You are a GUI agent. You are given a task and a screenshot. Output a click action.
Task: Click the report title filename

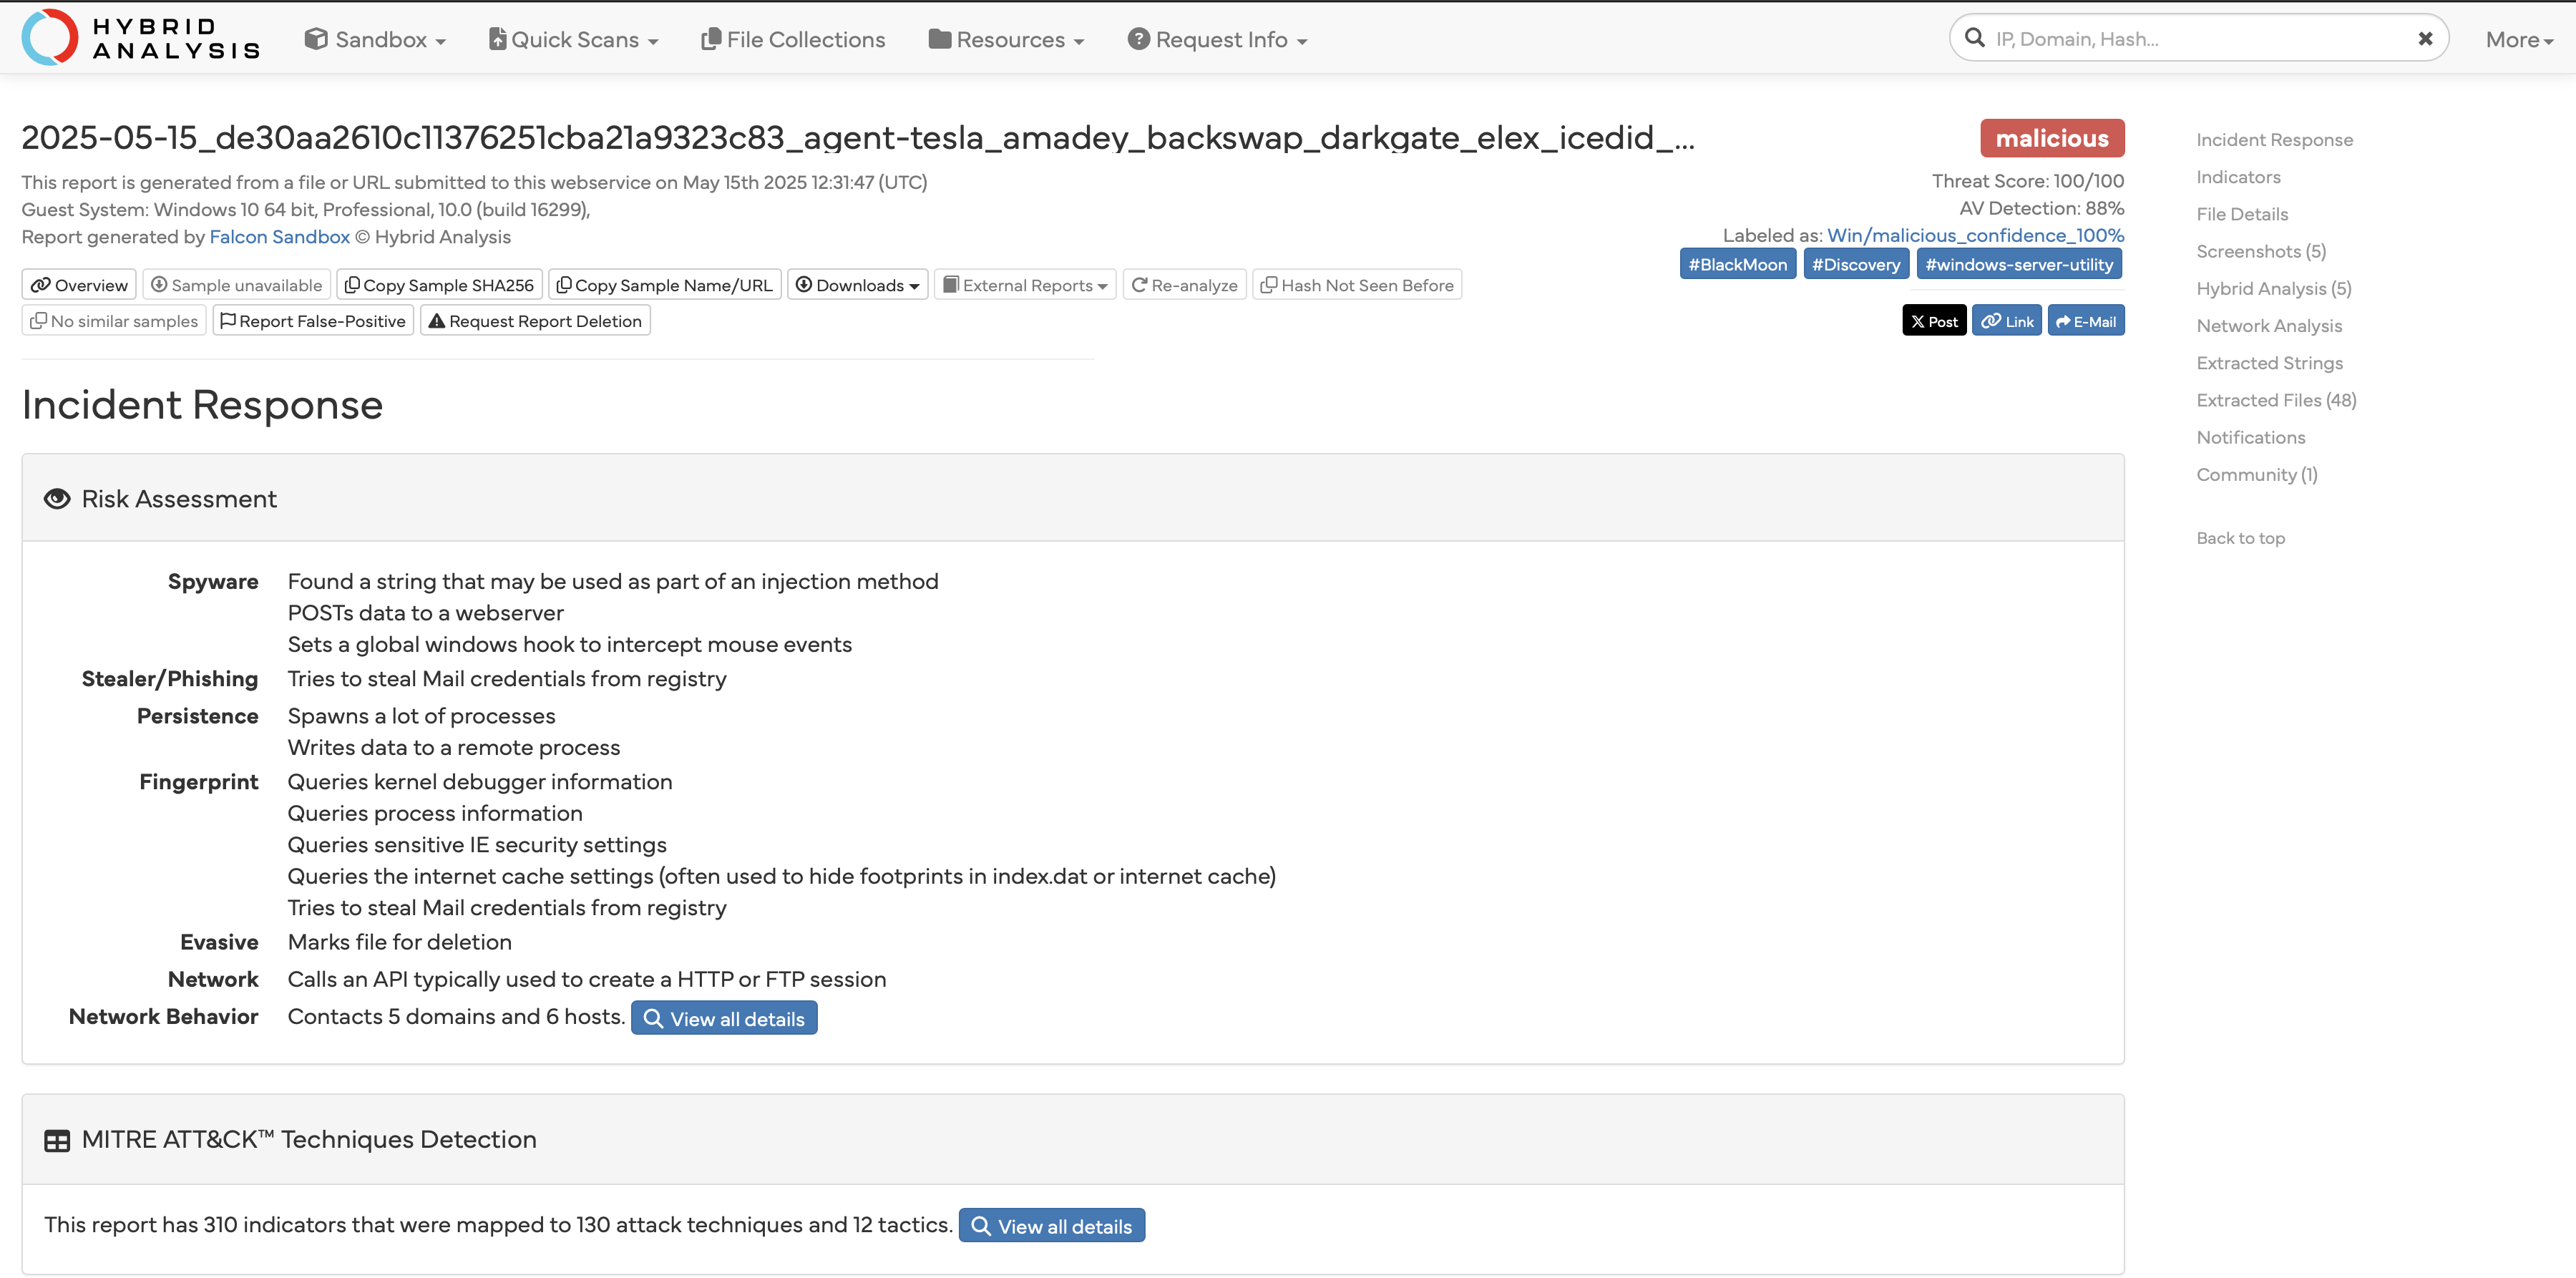(x=858, y=138)
